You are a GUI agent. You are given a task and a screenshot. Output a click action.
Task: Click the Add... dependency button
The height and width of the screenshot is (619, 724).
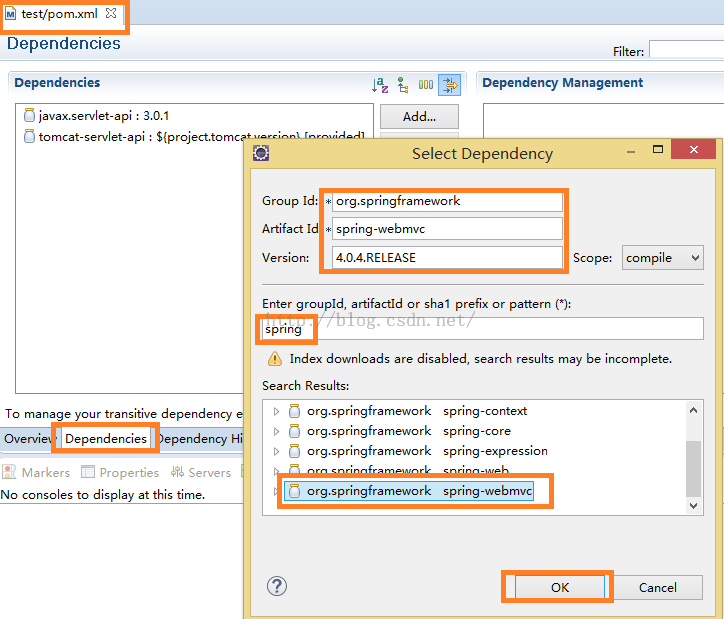click(x=419, y=116)
